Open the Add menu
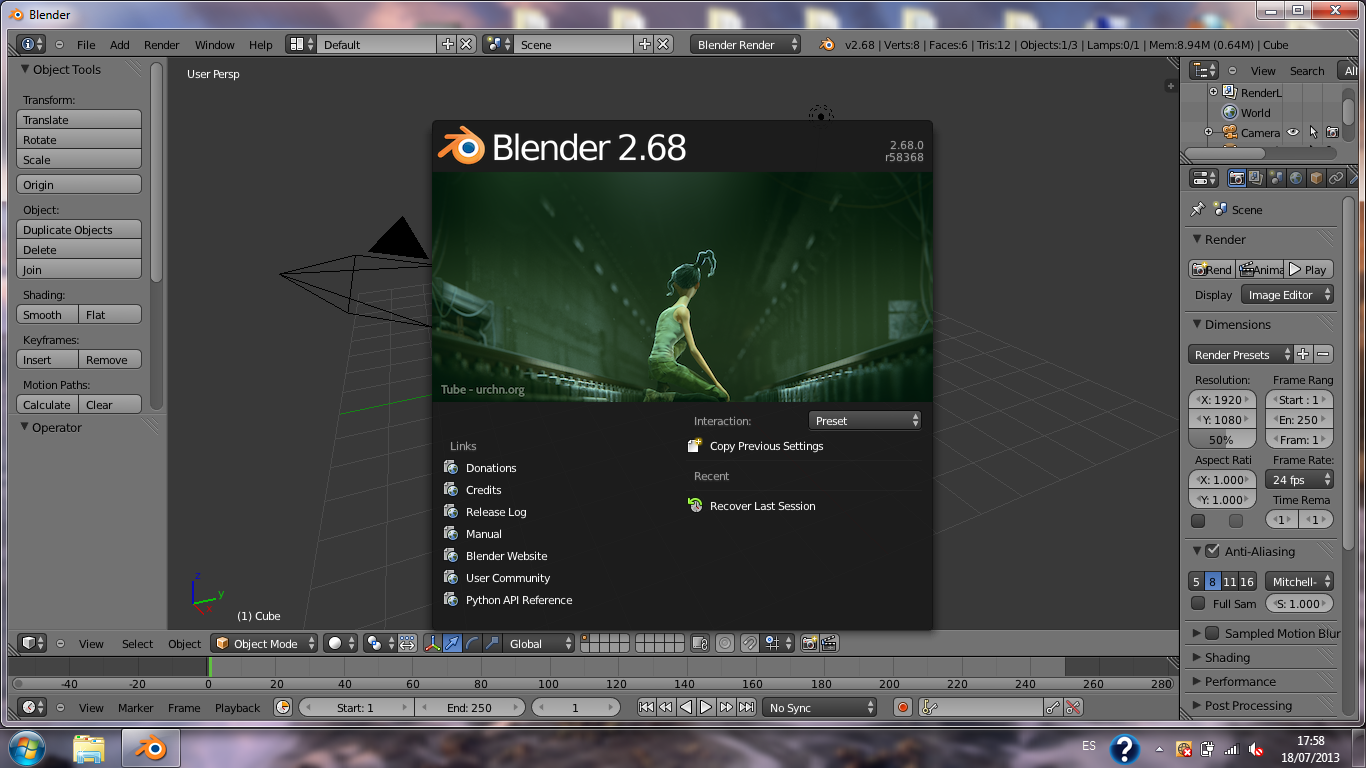This screenshot has height=768, width=1366. coord(120,45)
